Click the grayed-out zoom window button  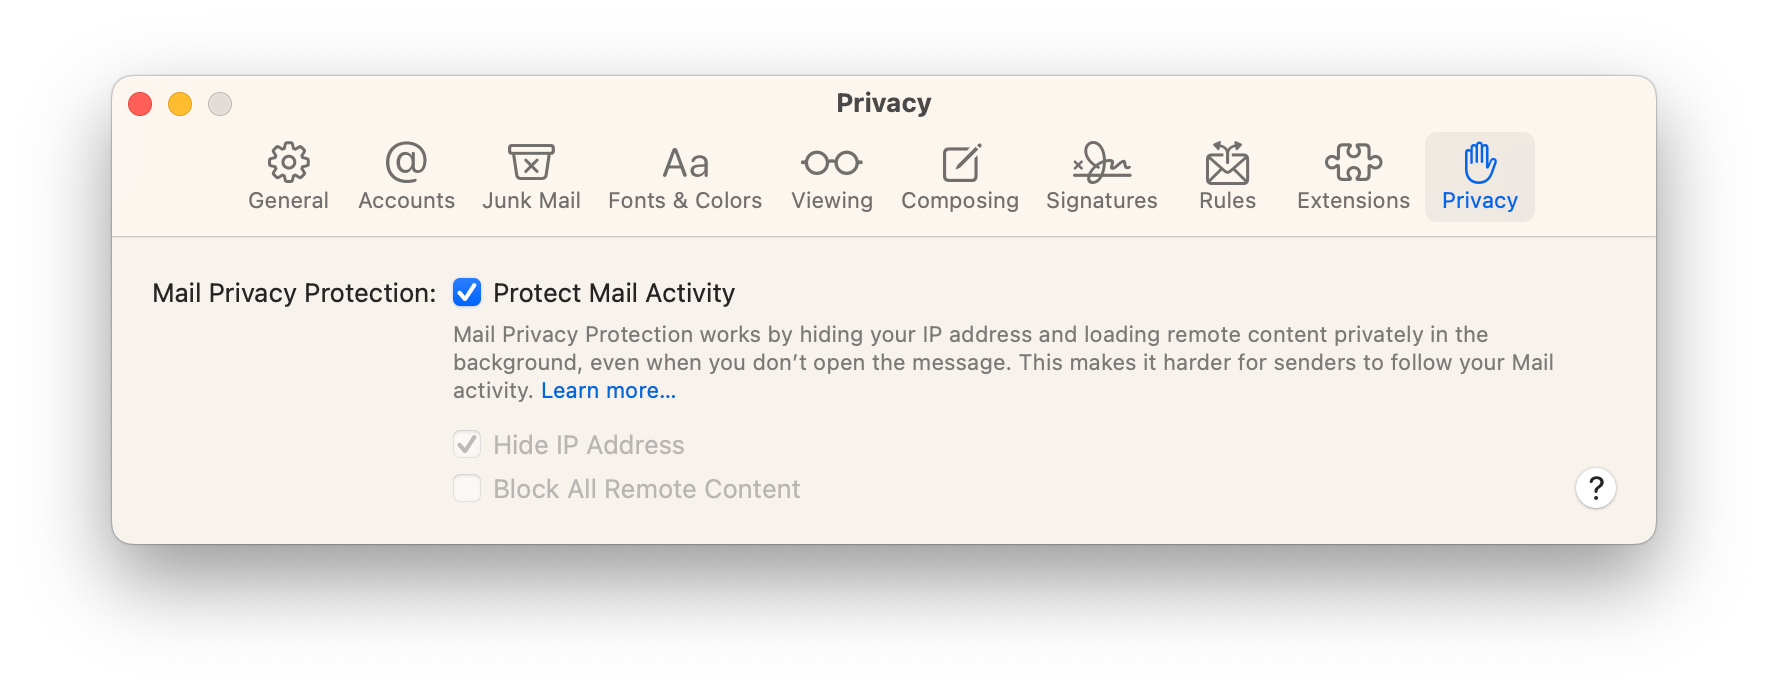tap(220, 104)
